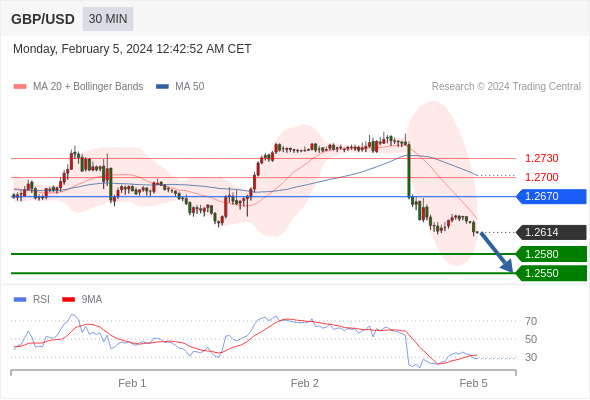The height and width of the screenshot is (400, 590).
Task: Click the 9MA legend label
Action: pyautogui.click(x=92, y=300)
